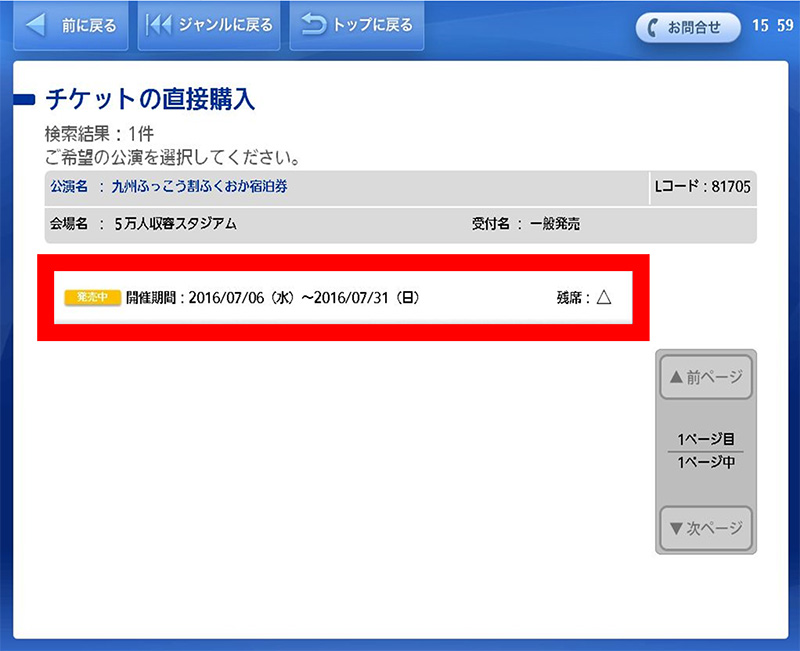Click the チケットの直接購入 heading
The width and height of the screenshot is (800, 651).
point(150,99)
